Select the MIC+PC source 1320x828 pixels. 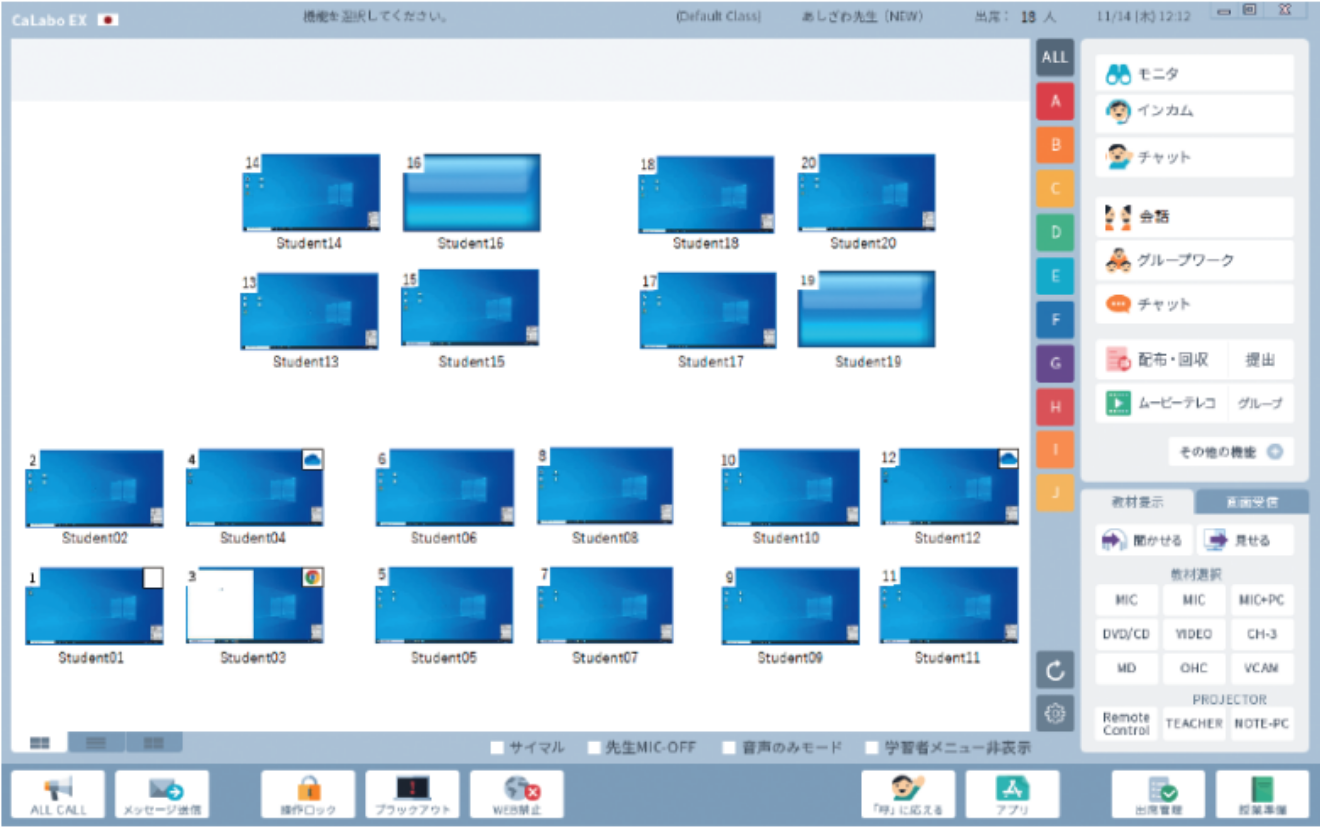1262,600
